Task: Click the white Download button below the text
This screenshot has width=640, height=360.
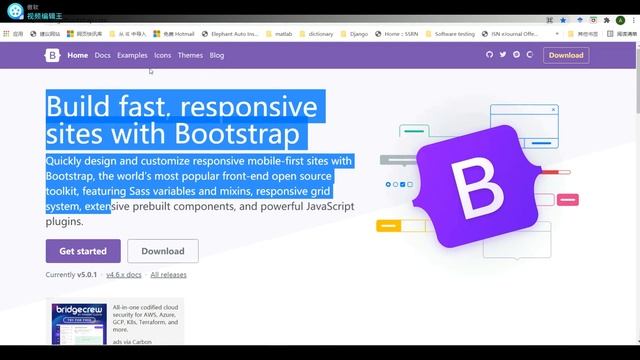Action: point(163,251)
